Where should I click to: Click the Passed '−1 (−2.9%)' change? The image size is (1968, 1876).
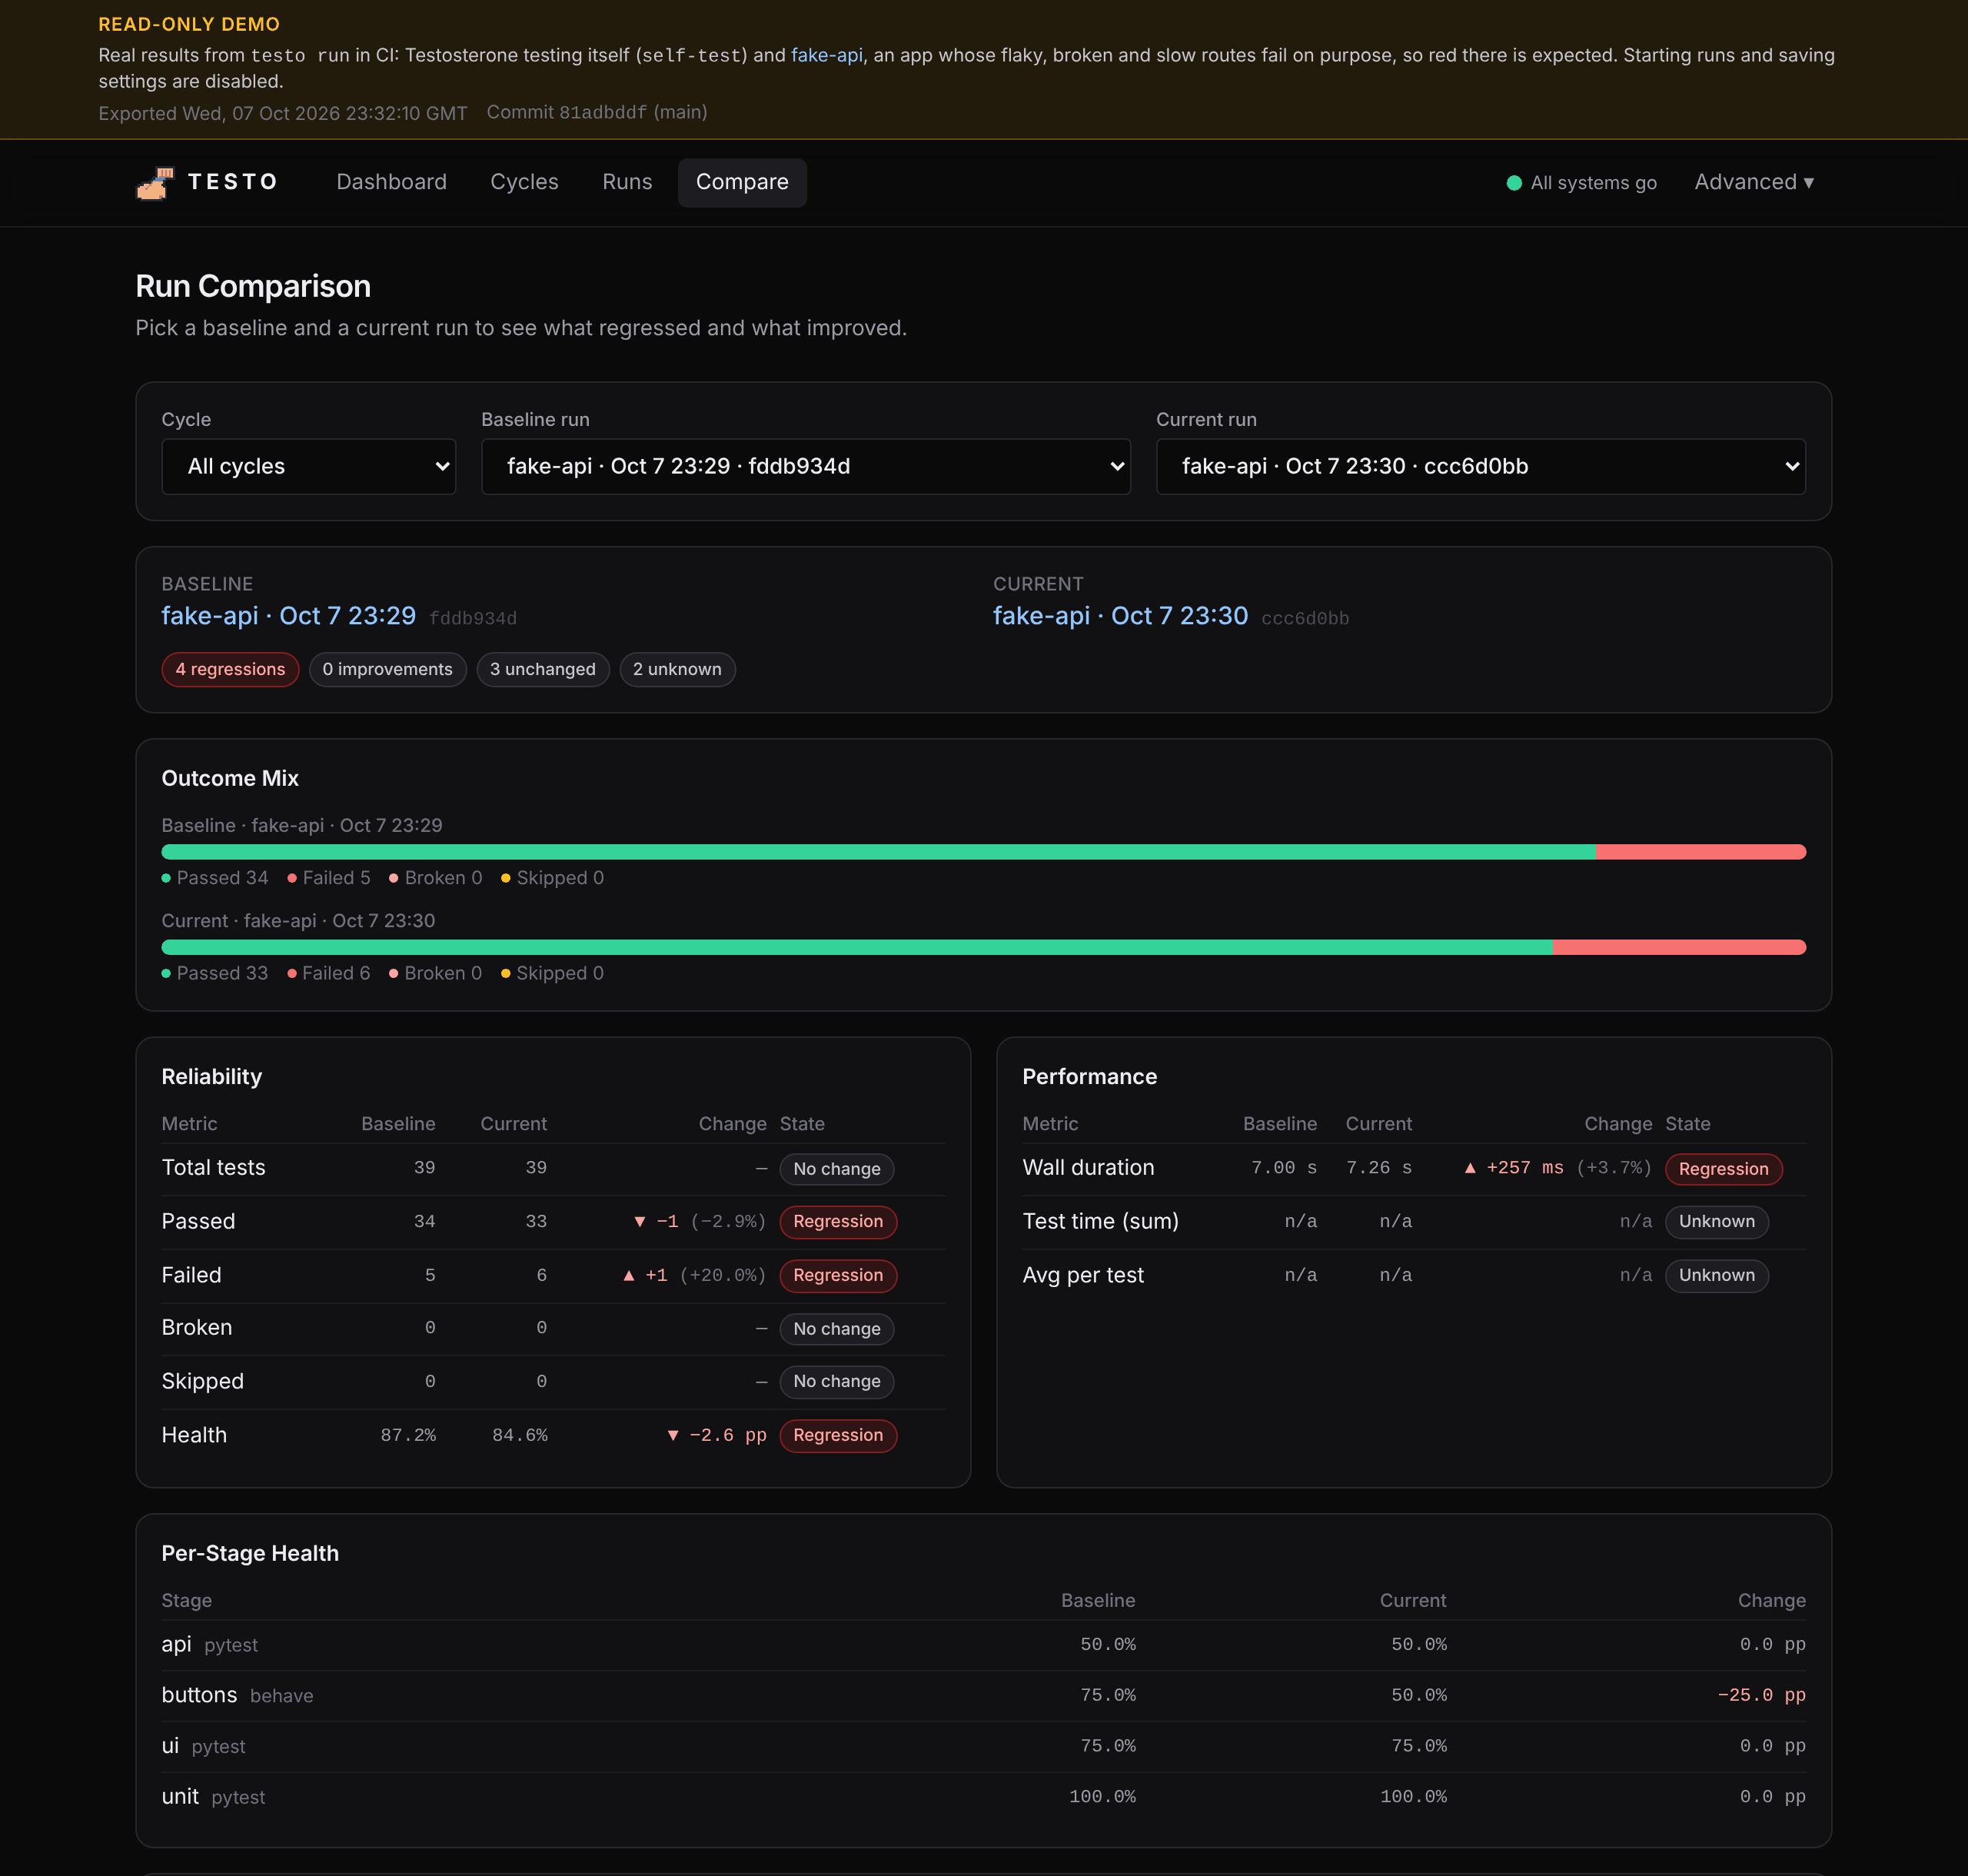pyautogui.click(x=700, y=1221)
